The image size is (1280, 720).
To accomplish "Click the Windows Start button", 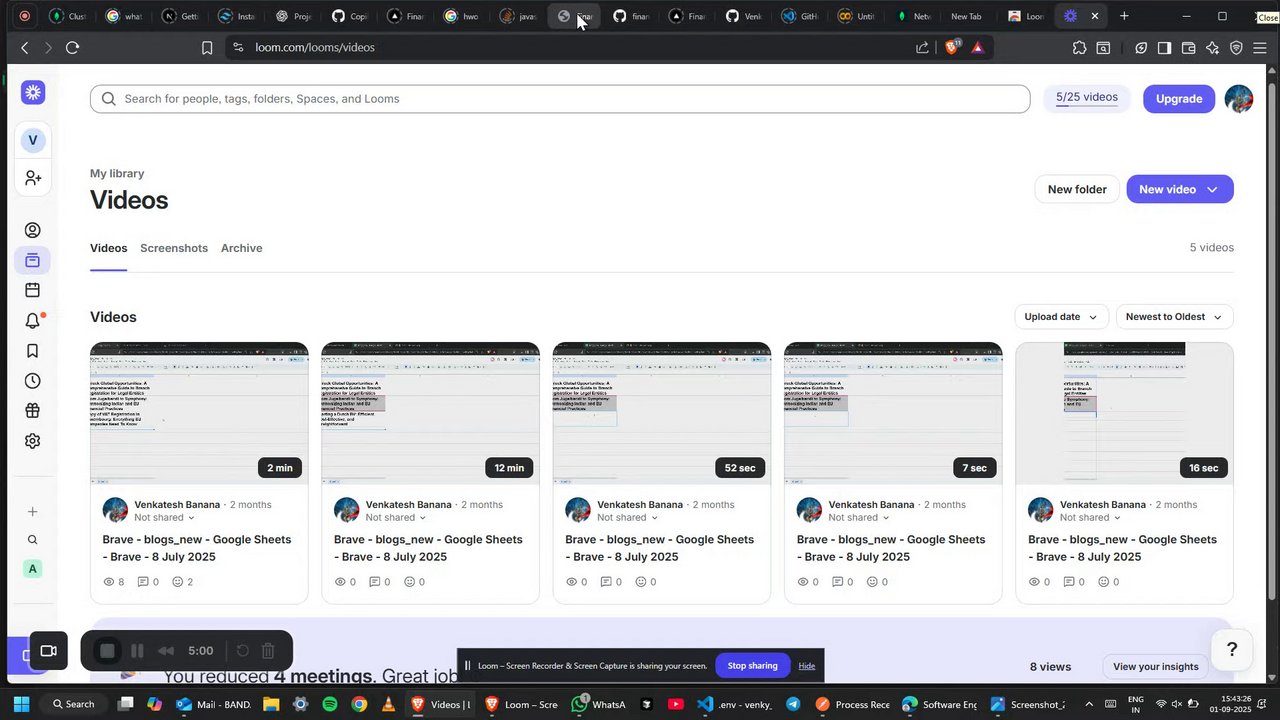I will click(x=21, y=704).
